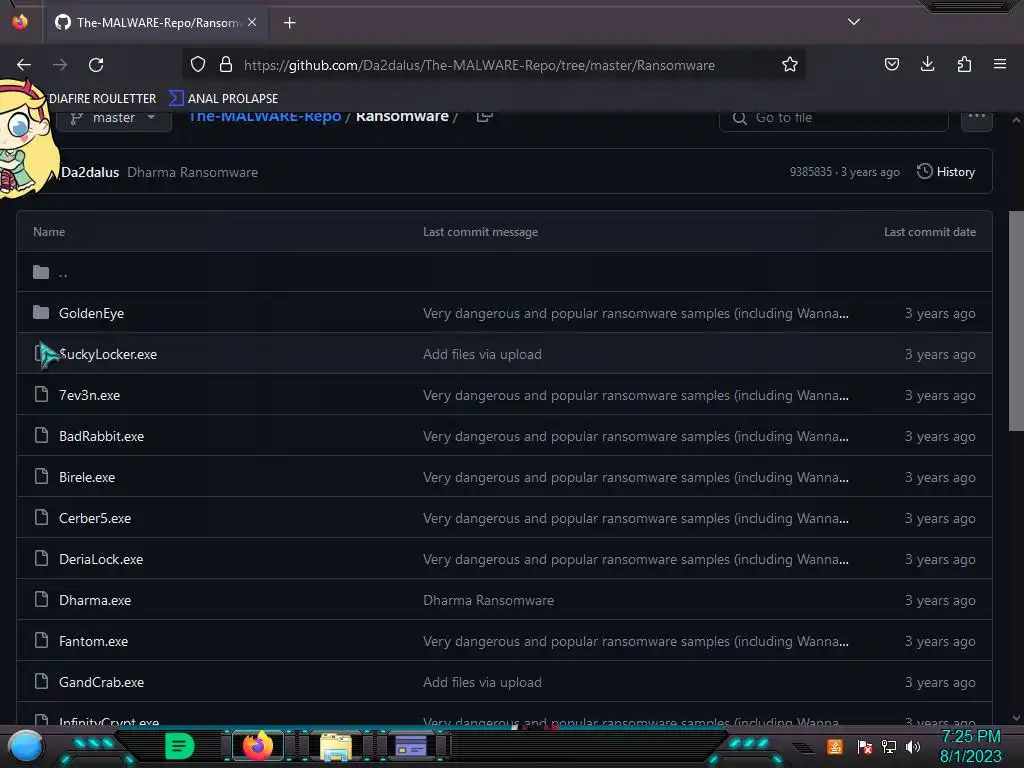Open the GoldenEye folder
Image resolution: width=1024 pixels, height=768 pixels.
91,313
